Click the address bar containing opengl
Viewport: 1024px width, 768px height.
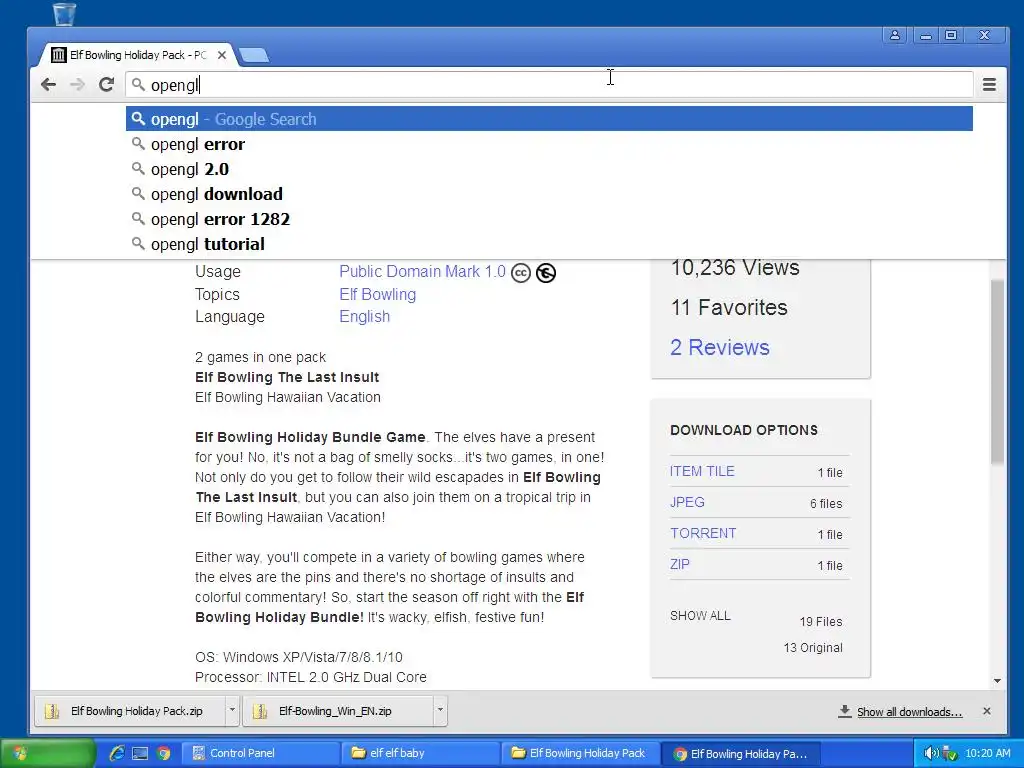coord(549,85)
